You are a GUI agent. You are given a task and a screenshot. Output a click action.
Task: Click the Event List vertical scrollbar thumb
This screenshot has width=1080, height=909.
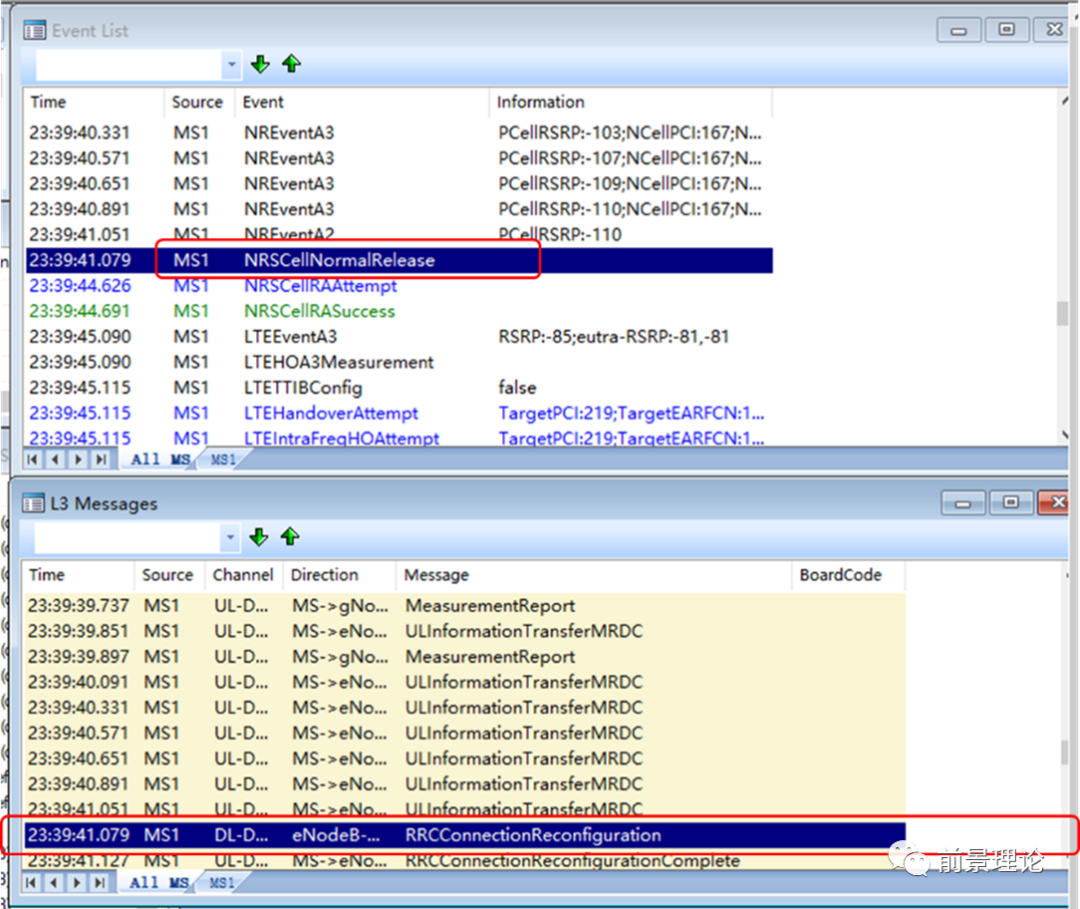(x=1063, y=313)
